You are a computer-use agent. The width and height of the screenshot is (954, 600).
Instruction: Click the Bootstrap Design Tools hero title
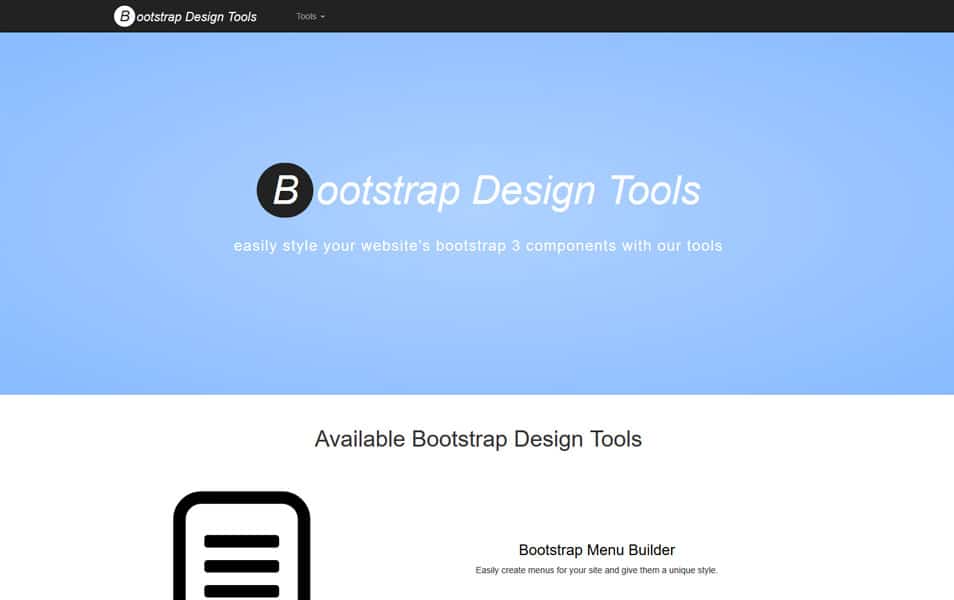pyautogui.click(x=477, y=190)
